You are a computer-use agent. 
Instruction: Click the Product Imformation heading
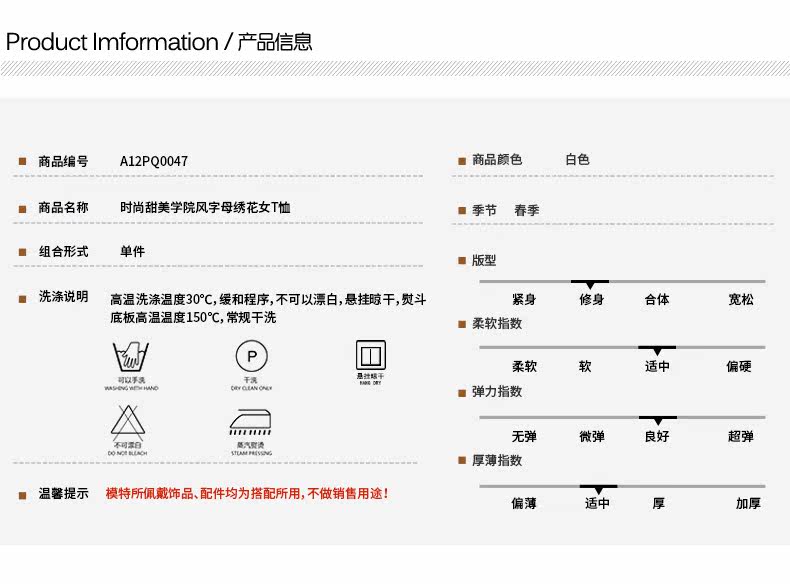tap(159, 42)
